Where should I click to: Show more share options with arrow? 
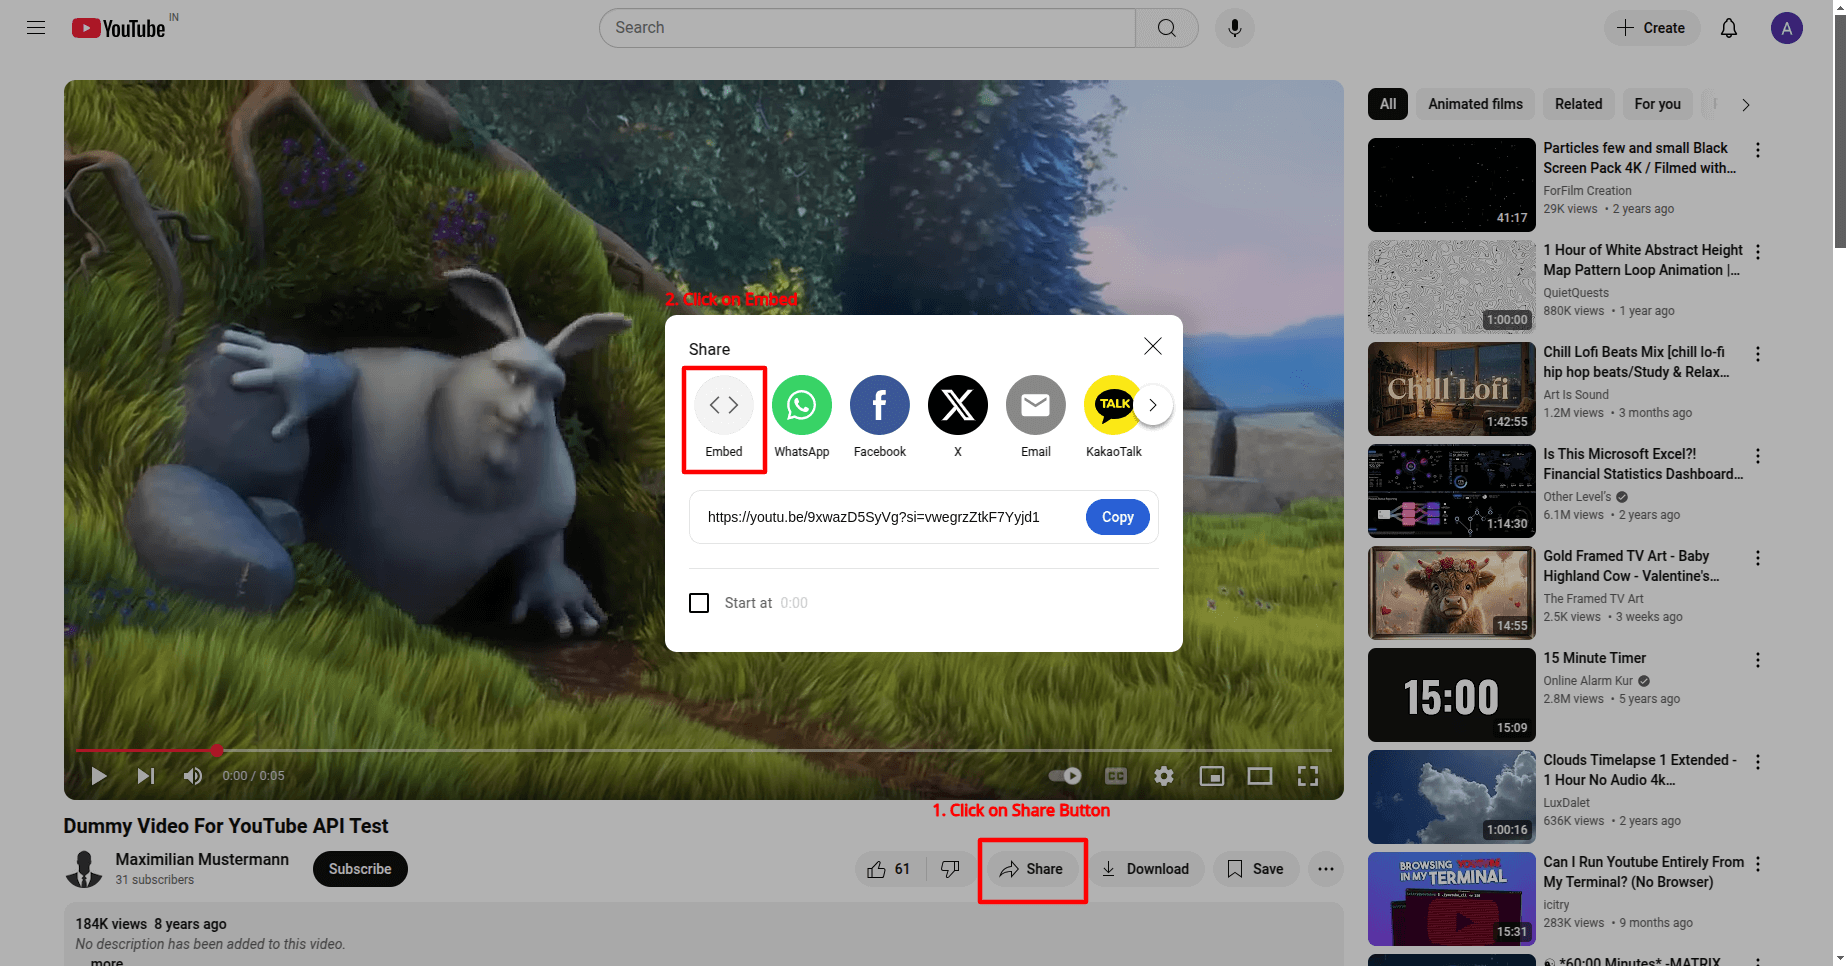pyautogui.click(x=1153, y=405)
